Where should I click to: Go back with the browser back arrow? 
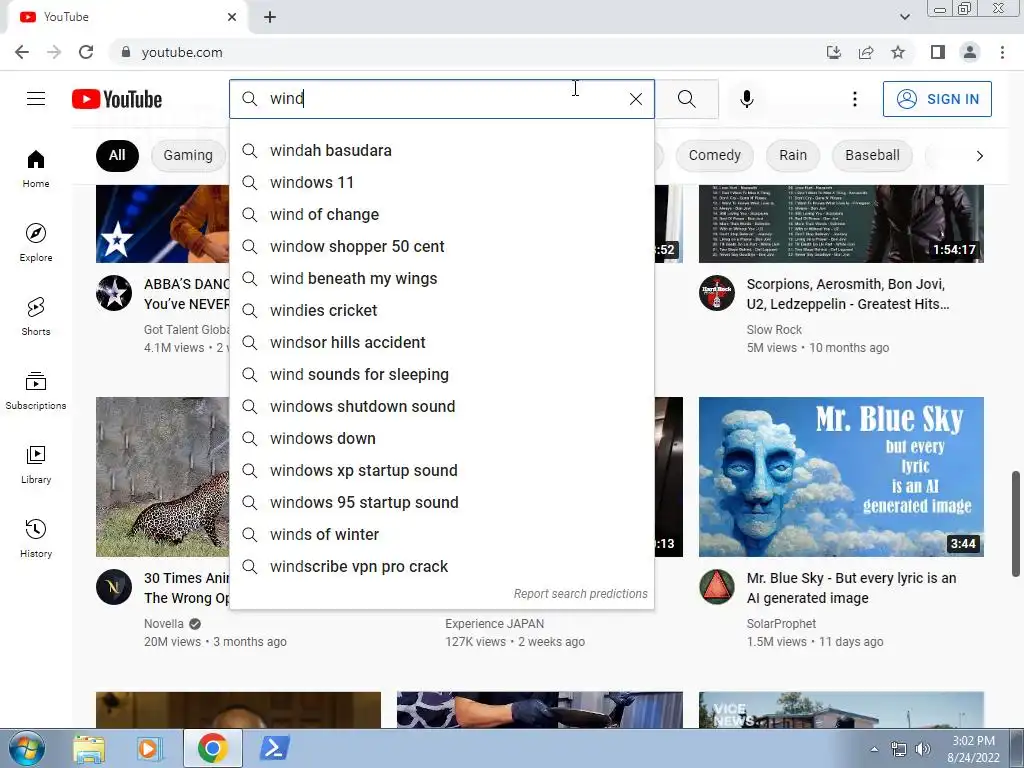(x=22, y=52)
